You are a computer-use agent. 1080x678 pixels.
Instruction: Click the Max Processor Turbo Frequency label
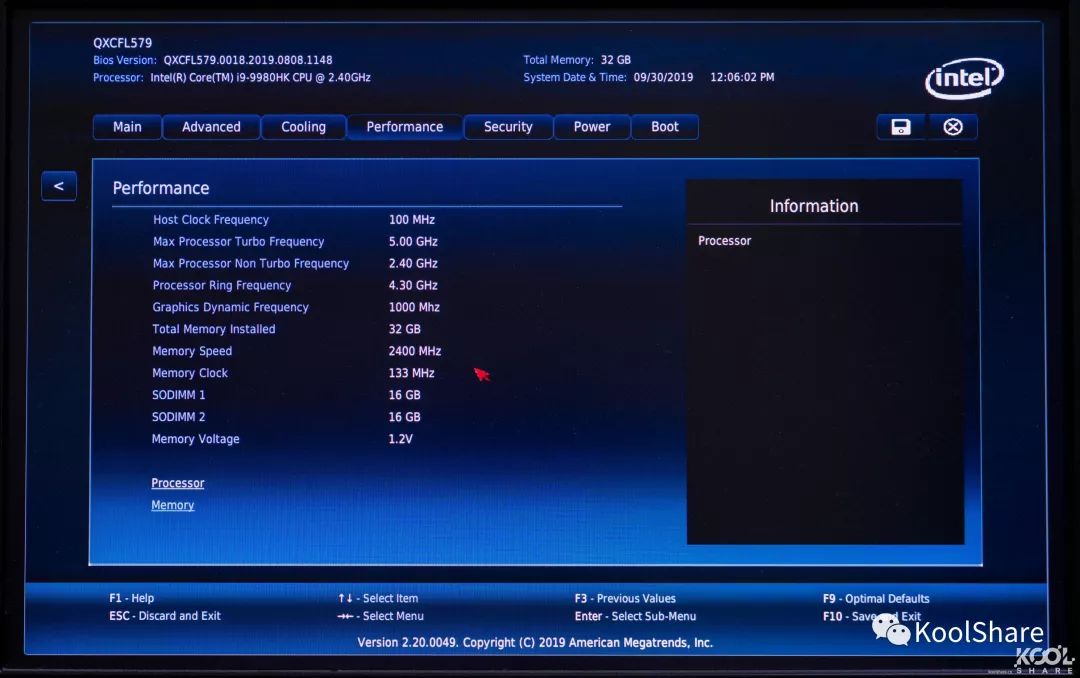pos(238,242)
